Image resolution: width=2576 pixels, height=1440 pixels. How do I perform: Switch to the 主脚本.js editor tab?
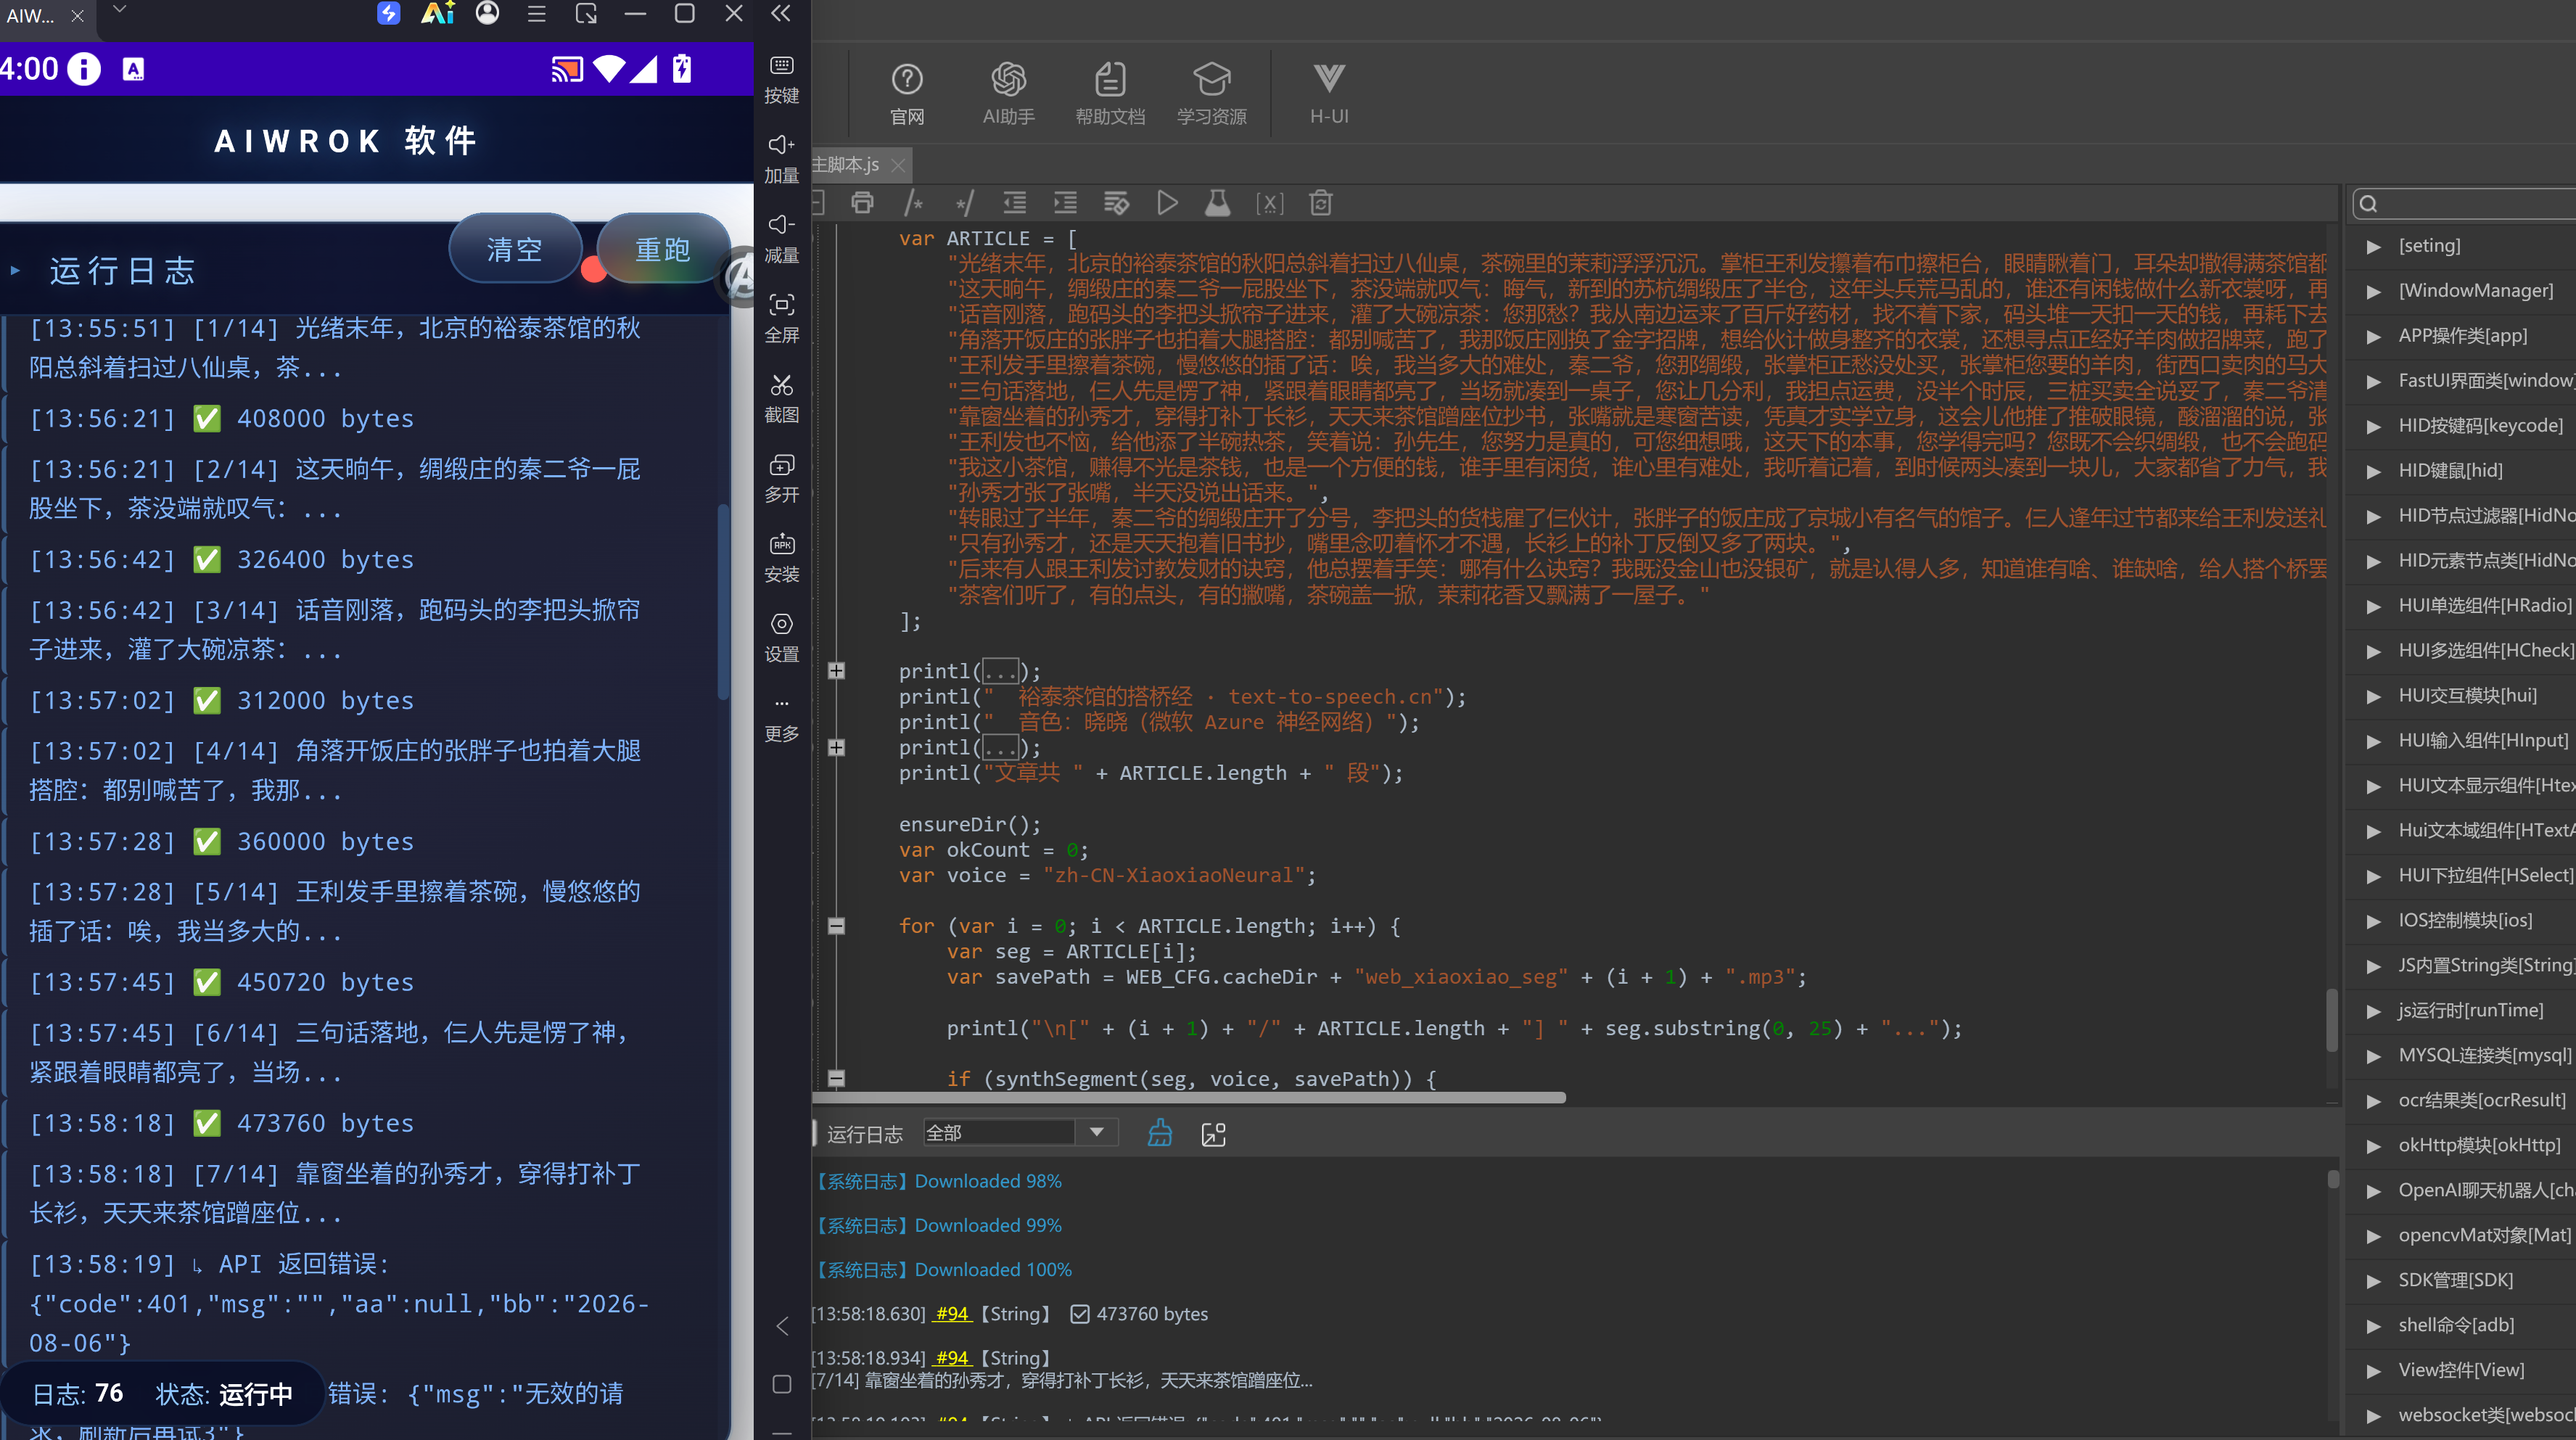point(846,165)
